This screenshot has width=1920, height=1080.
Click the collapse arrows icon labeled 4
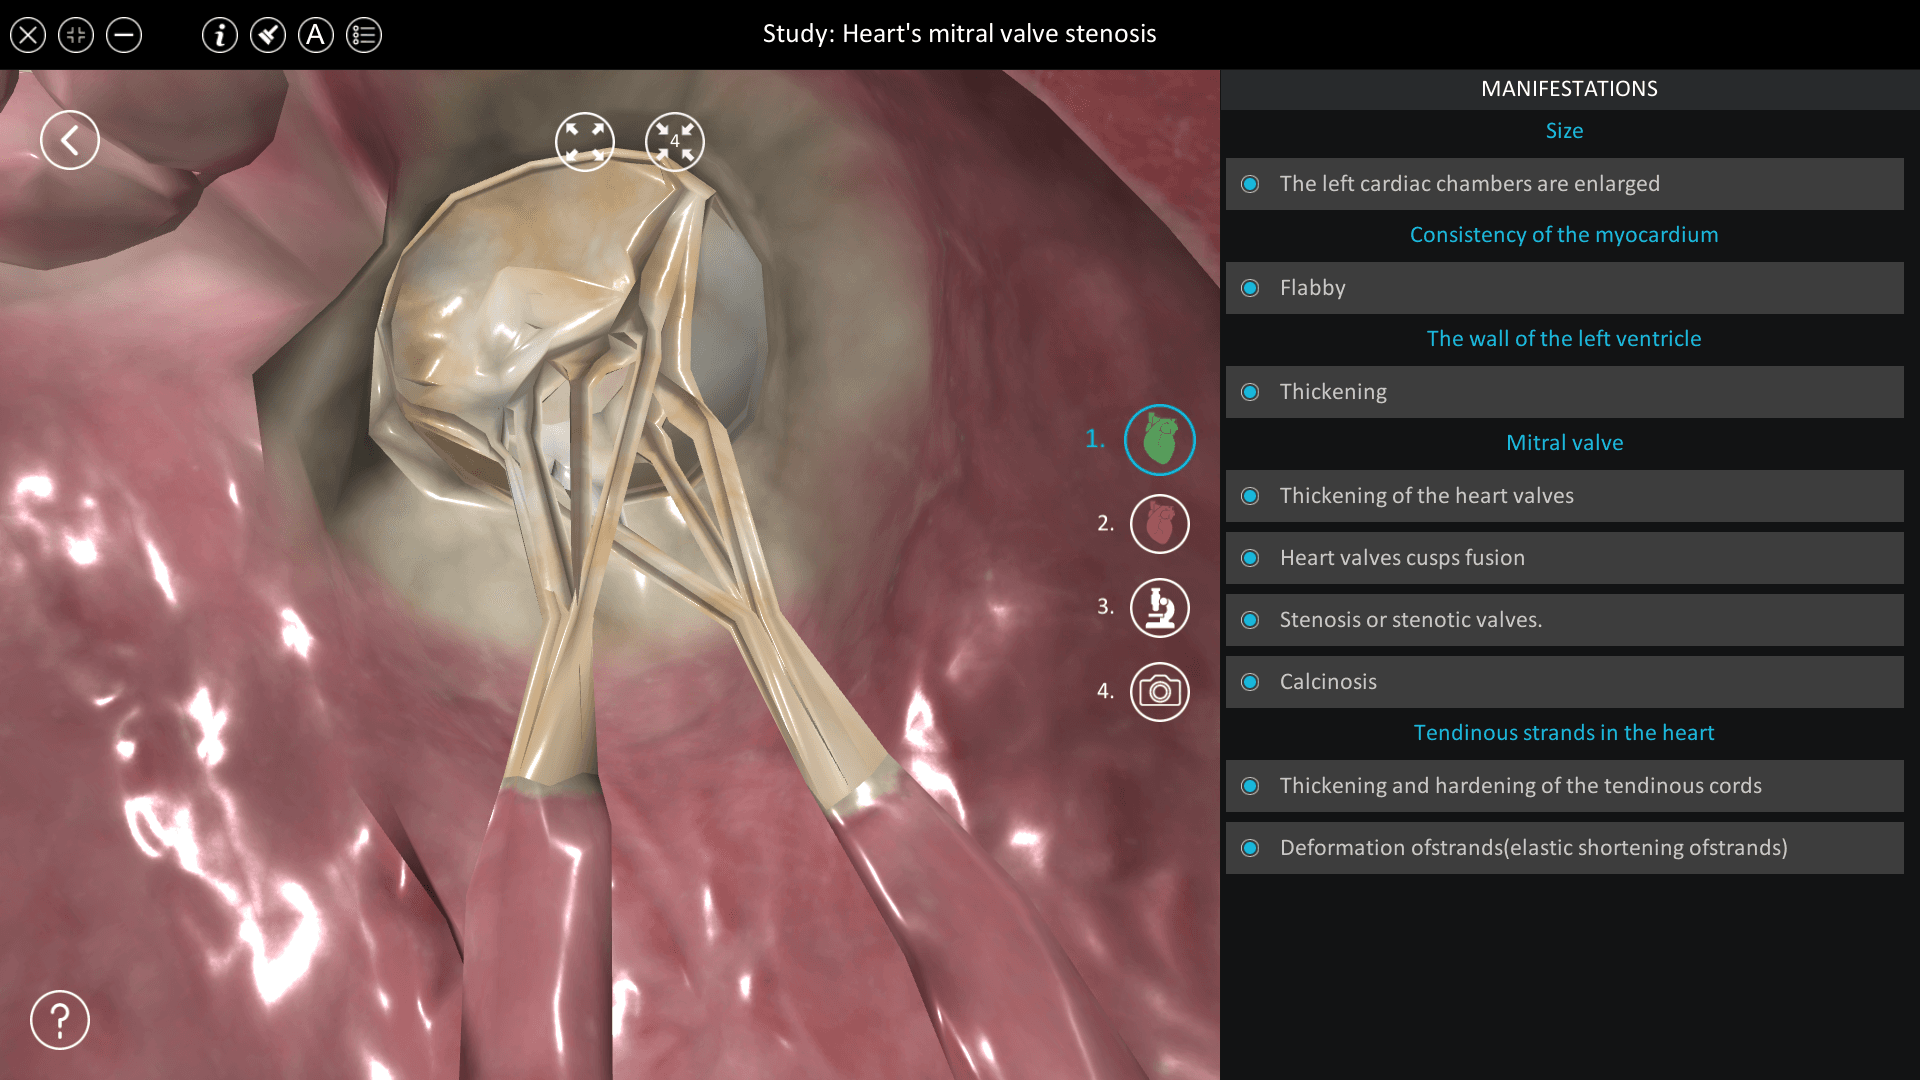(x=675, y=141)
